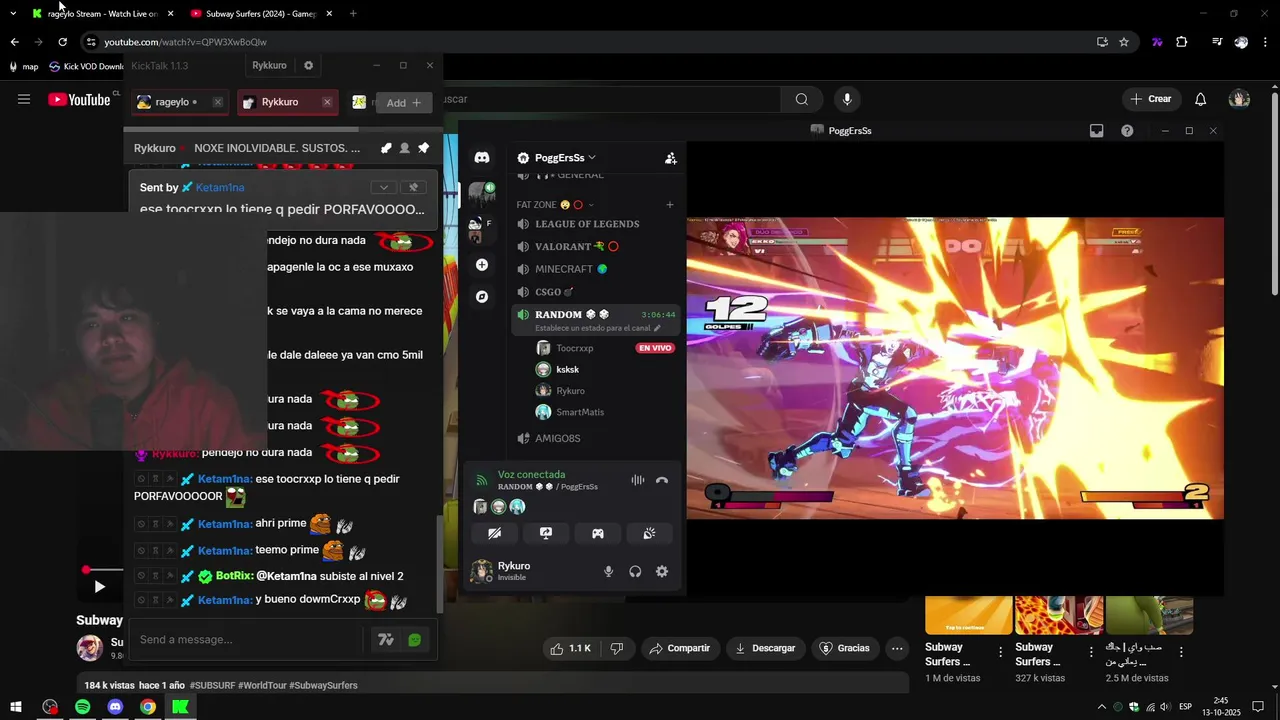Open Discord help question mark icon
Image resolution: width=1280 pixels, height=720 pixels.
click(1127, 131)
